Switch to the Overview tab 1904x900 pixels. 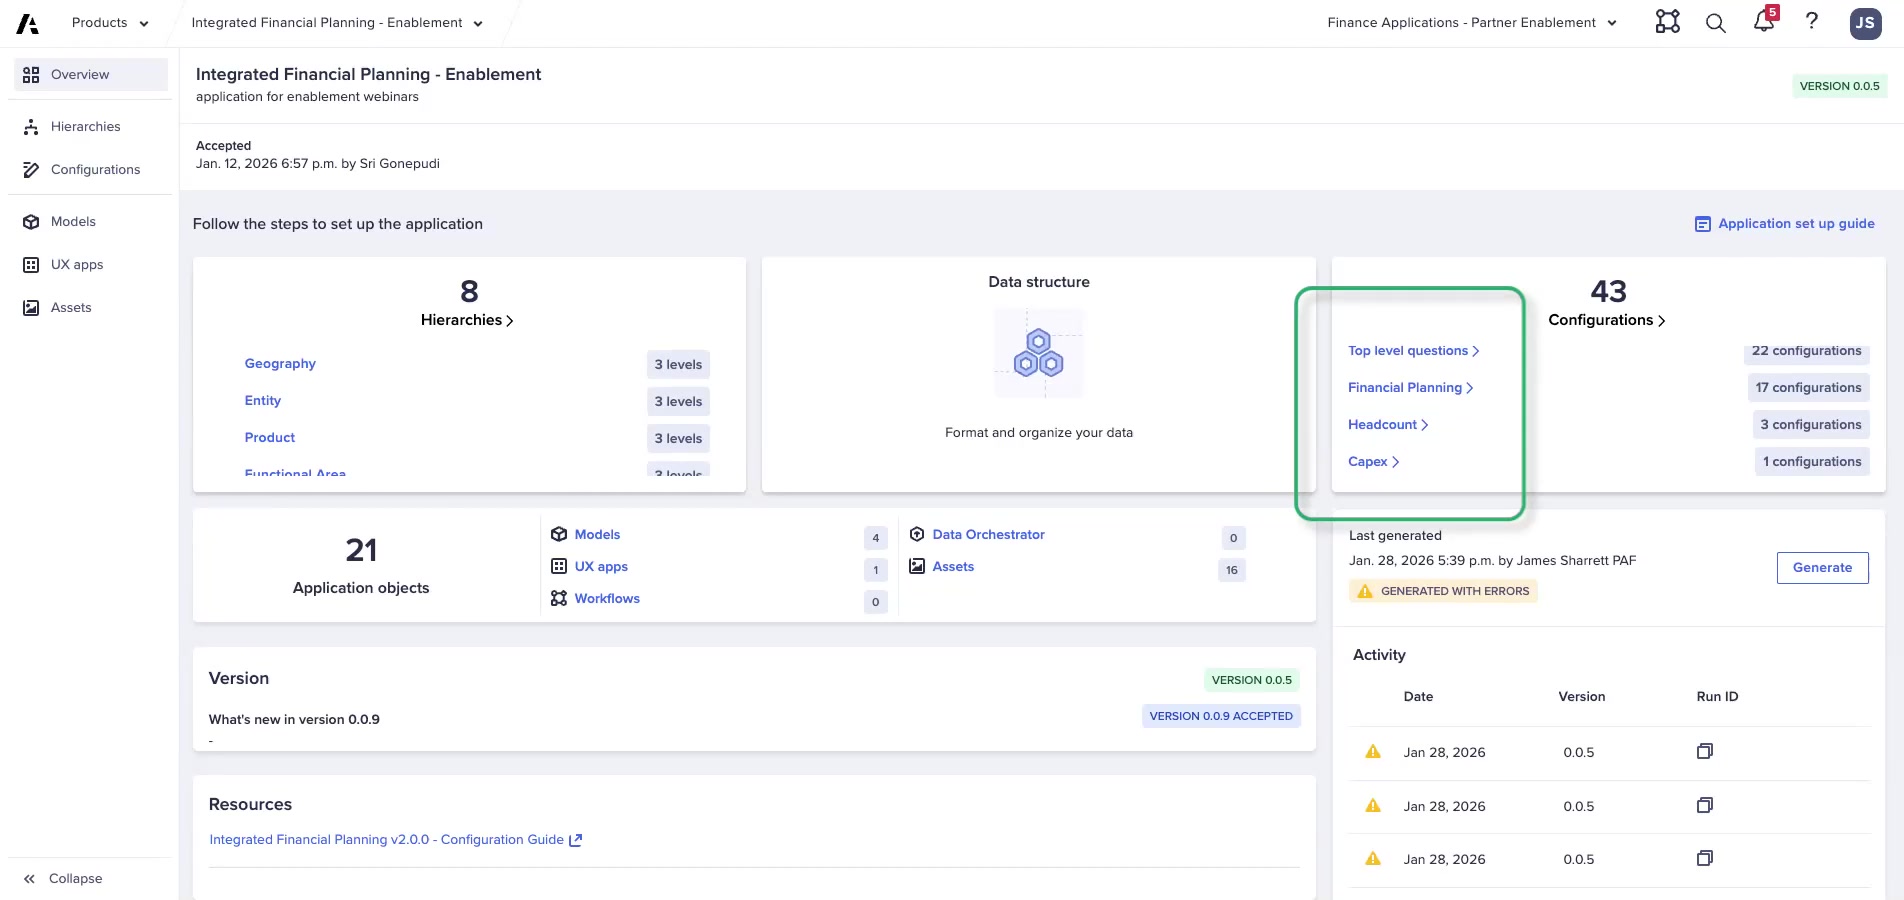pos(80,74)
